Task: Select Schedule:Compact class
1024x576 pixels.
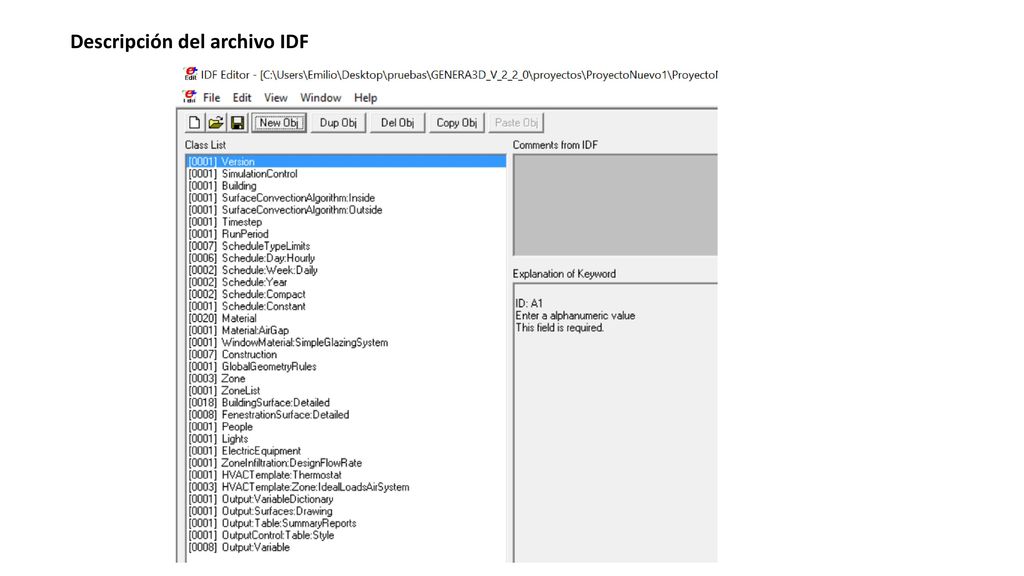Action: pos(346,294)
